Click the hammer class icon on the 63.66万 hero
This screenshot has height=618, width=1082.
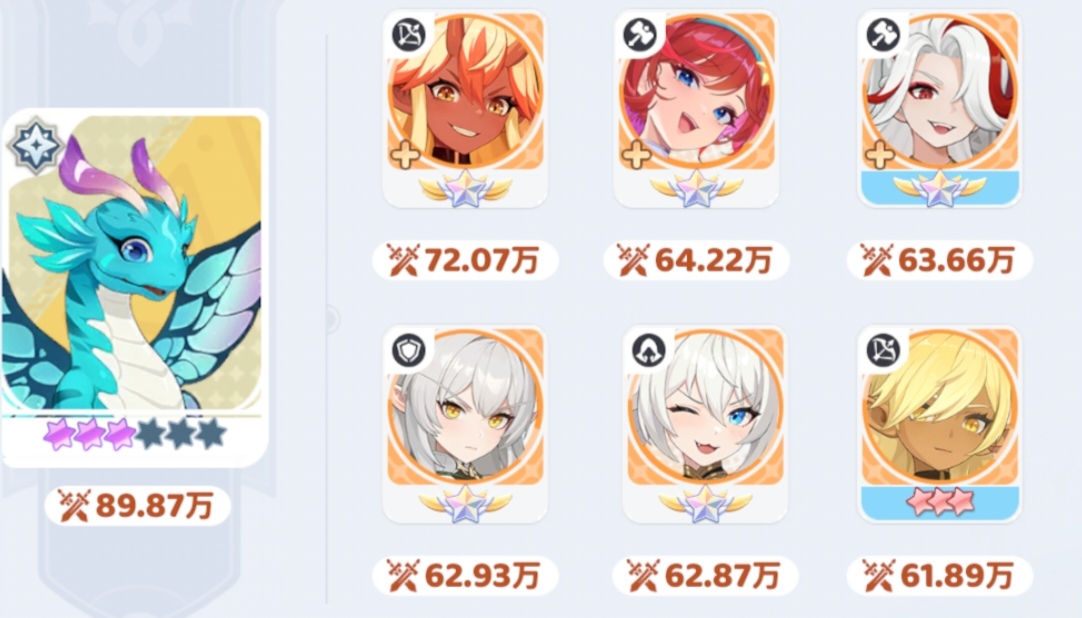883,35
